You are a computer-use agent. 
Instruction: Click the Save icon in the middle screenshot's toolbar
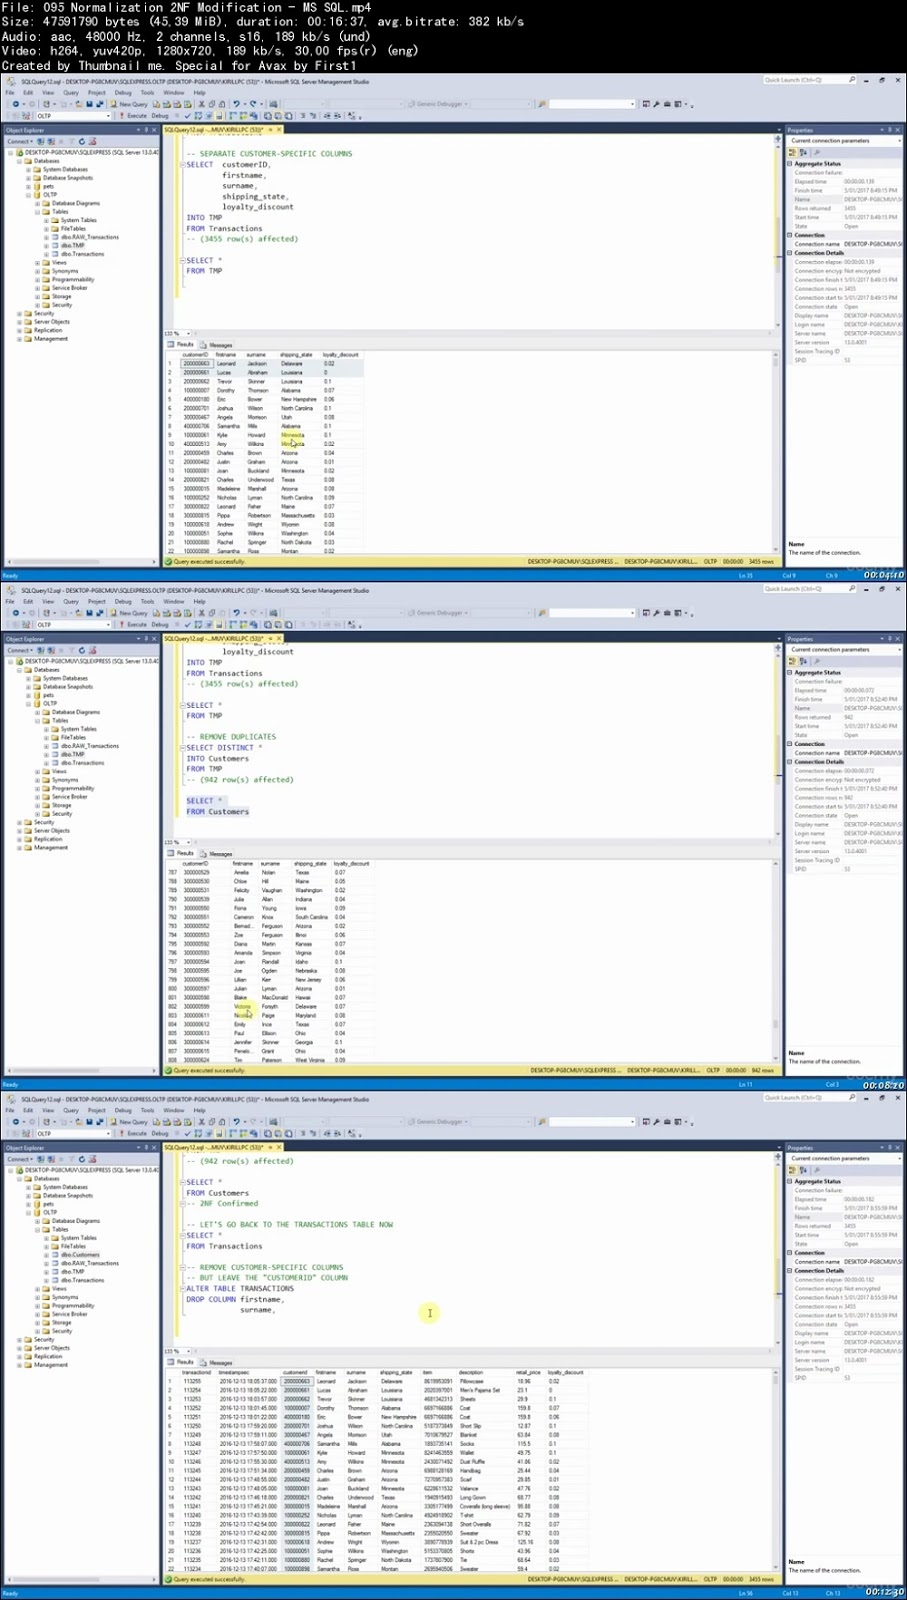click(x=89, y=613)
